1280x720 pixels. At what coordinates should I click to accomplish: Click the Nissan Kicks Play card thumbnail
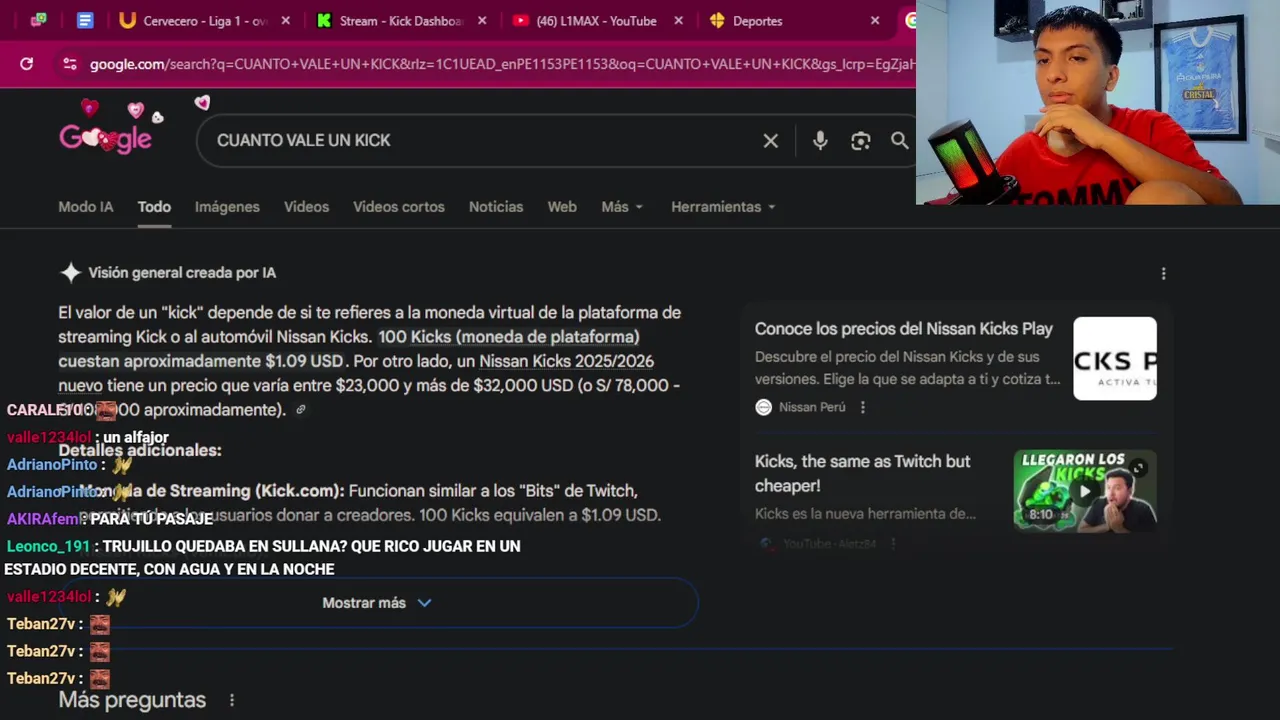1115,359
